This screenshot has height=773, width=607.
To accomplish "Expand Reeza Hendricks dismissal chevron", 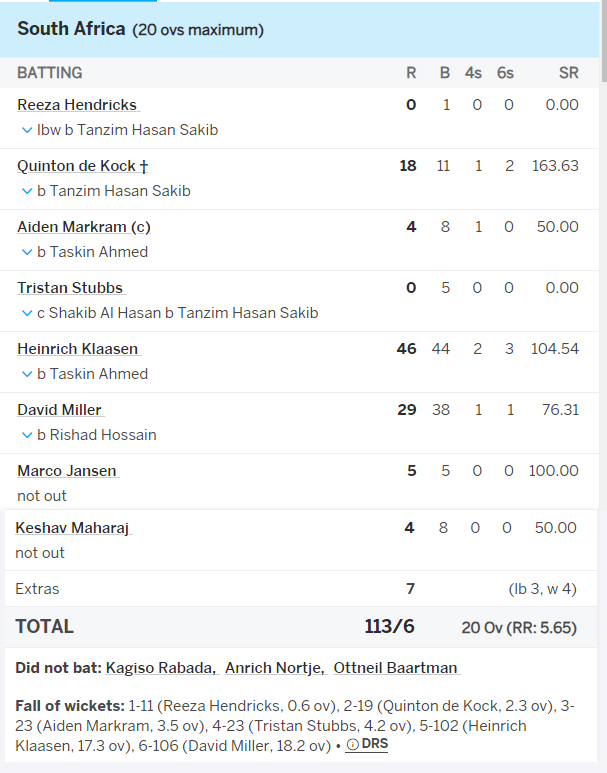I will (27, 131).
